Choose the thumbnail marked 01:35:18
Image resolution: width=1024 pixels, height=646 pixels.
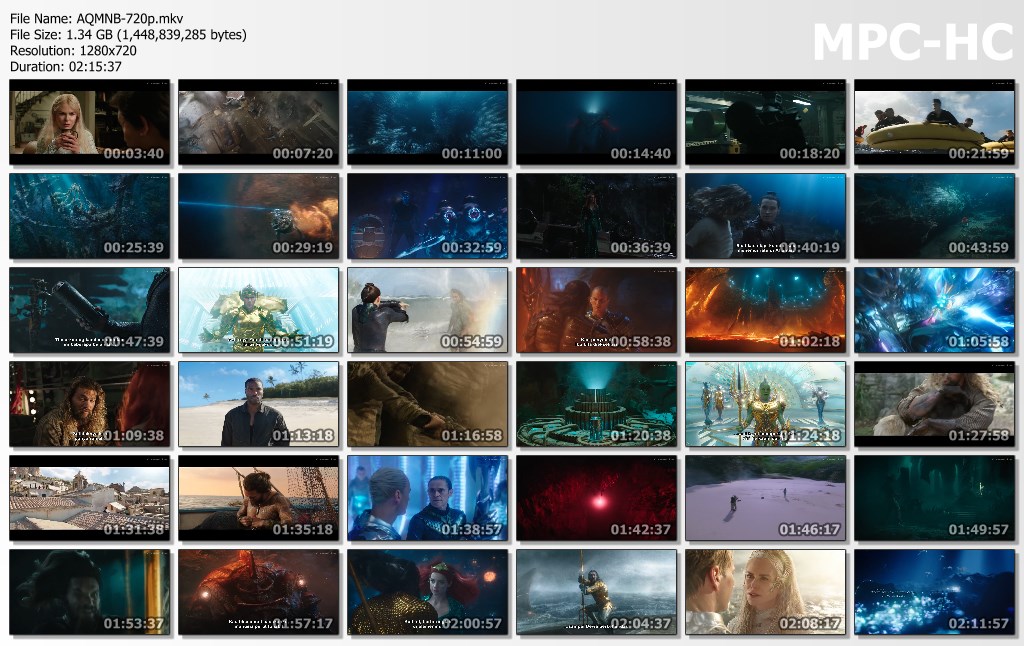[x=259, y=498]
